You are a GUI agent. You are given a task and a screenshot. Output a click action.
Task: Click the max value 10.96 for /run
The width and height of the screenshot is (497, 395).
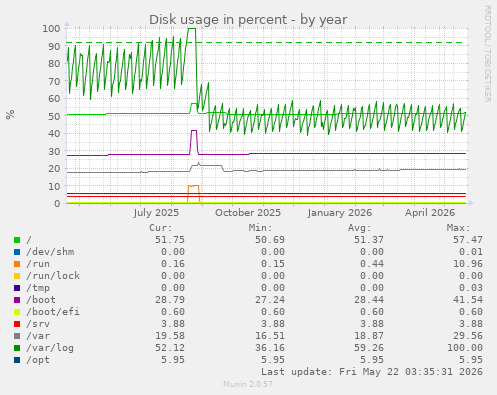pos(468,264)
